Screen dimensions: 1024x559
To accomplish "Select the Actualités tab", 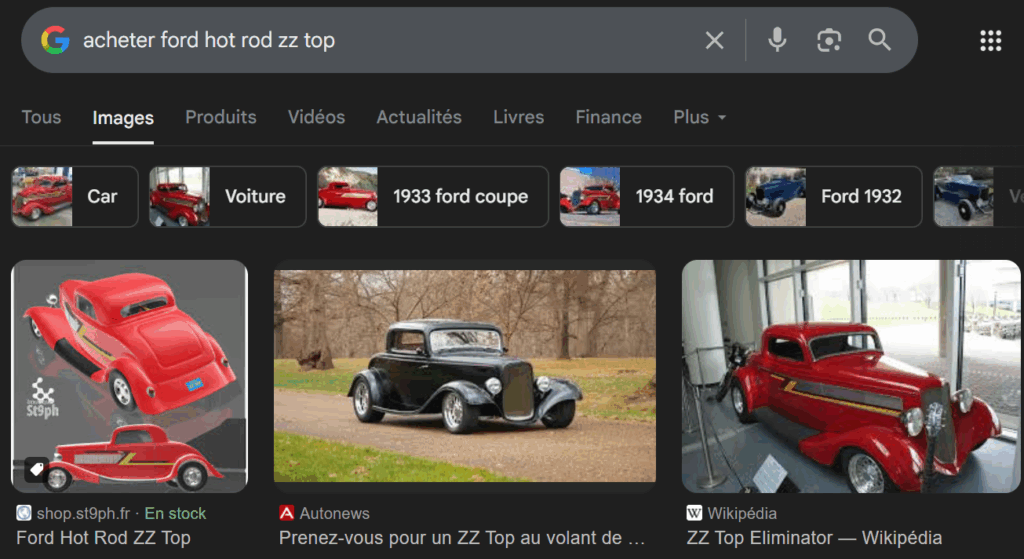I will point(419,117).
